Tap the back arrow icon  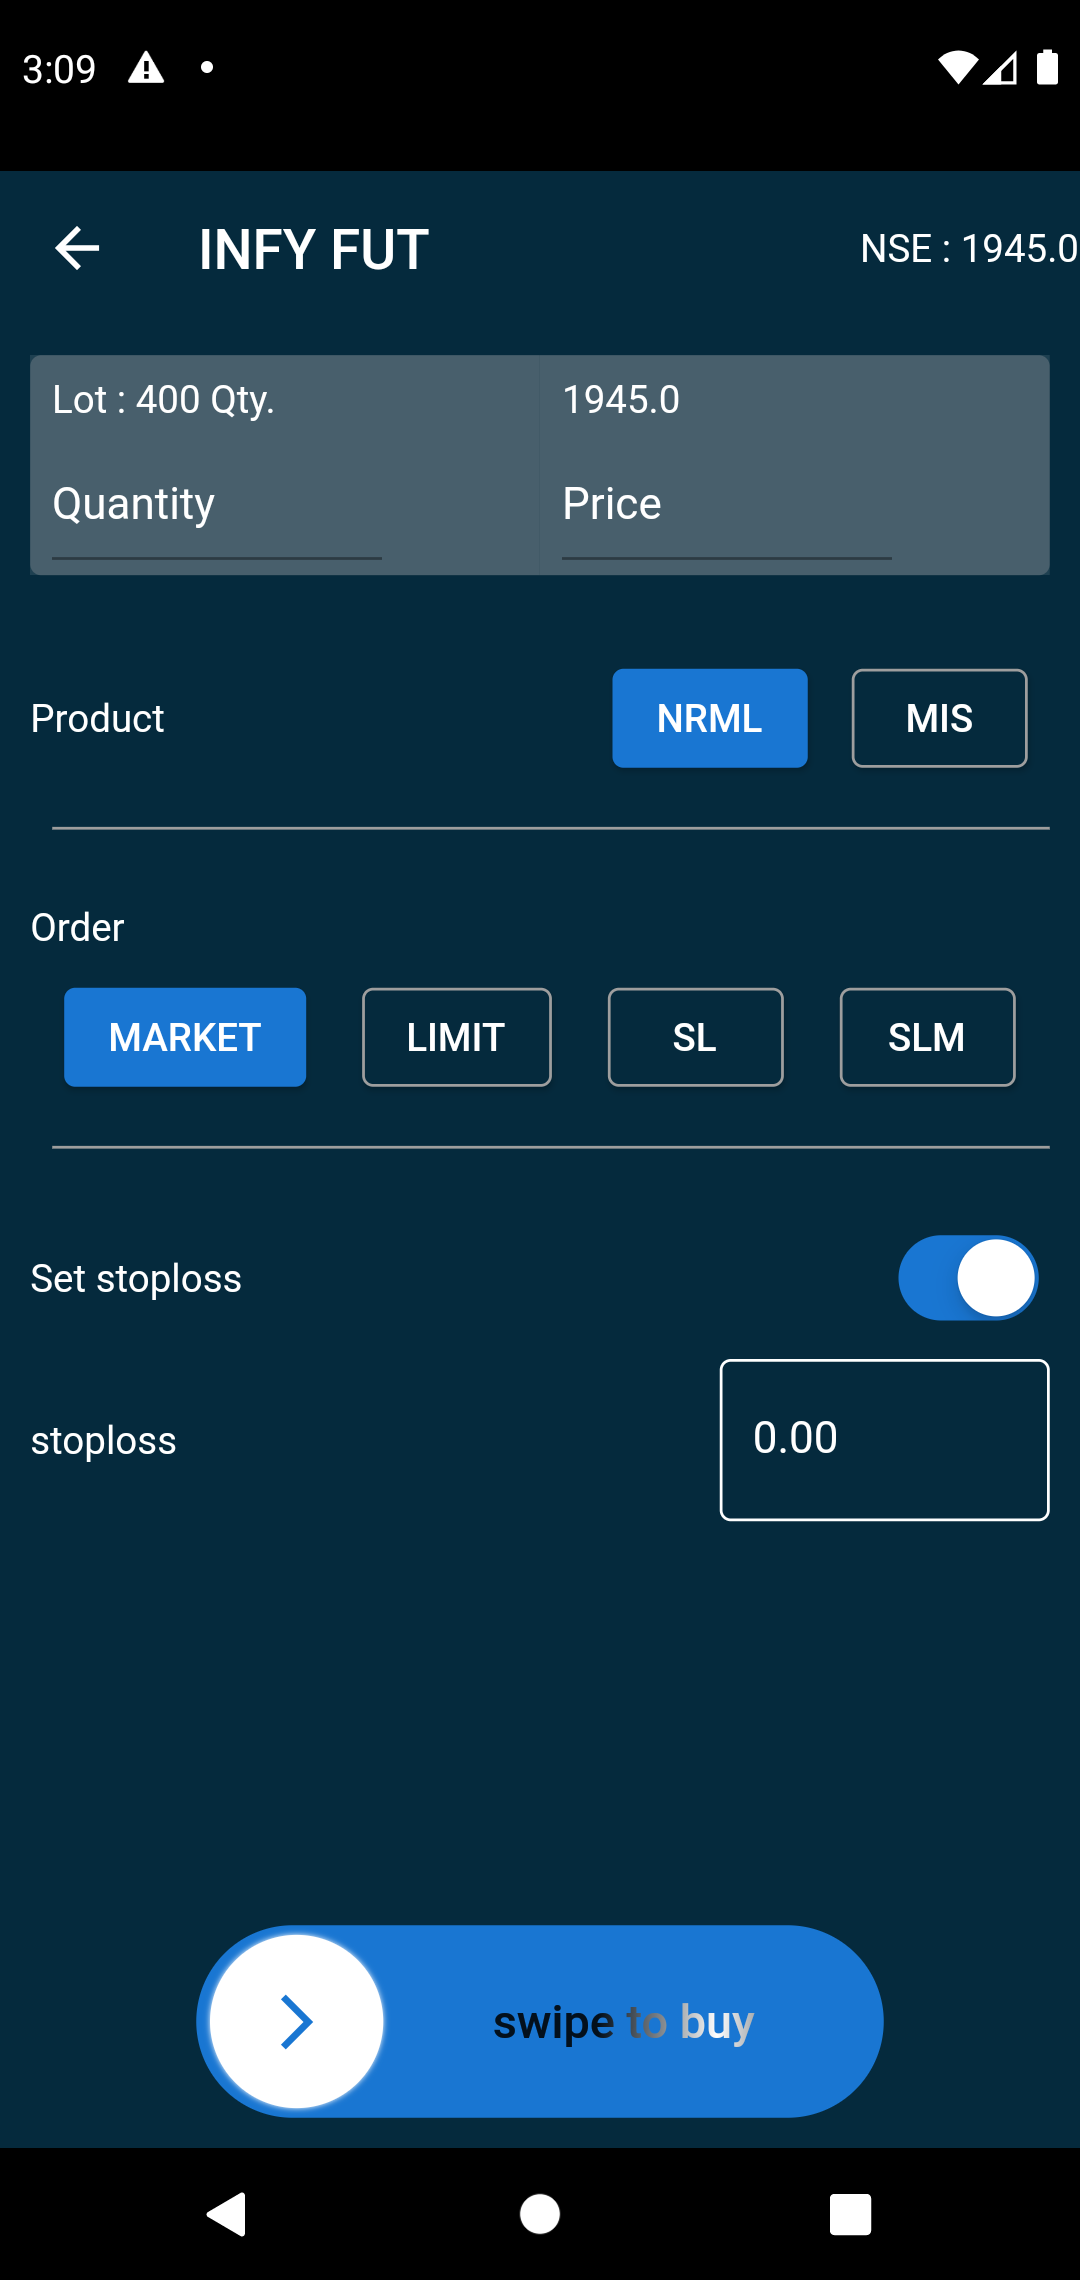(77, 248)
